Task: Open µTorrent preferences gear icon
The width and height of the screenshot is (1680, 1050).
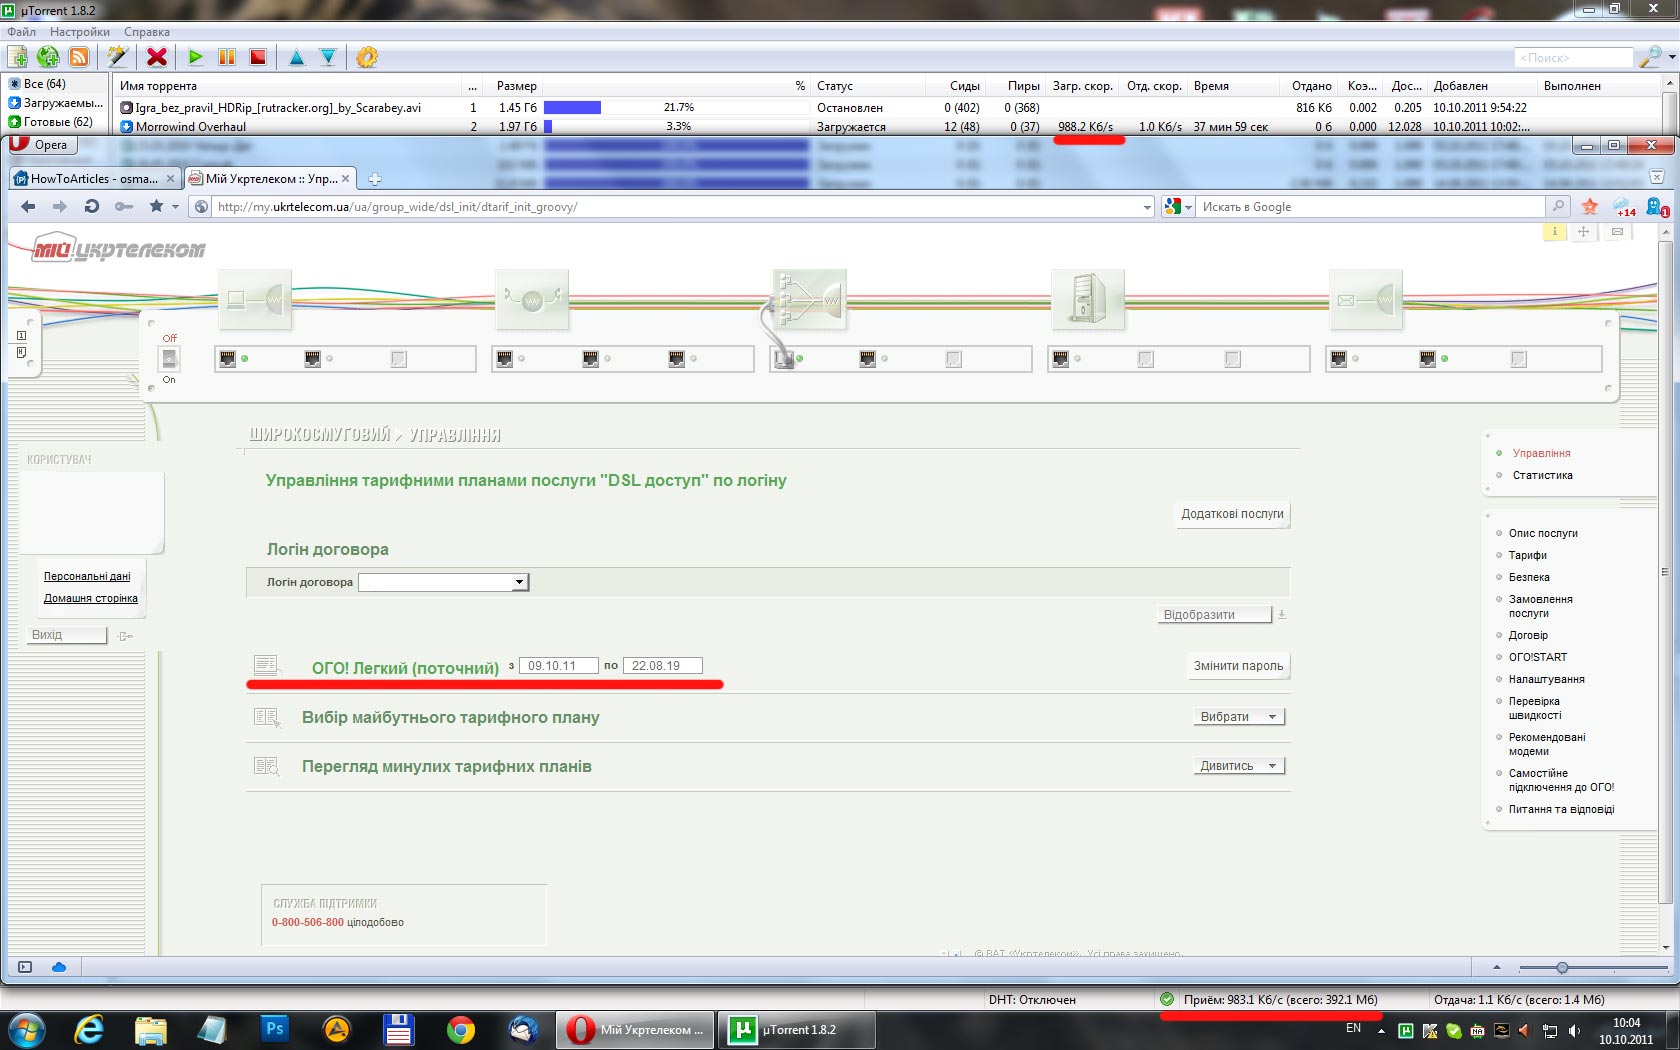Action: point(367,57)
